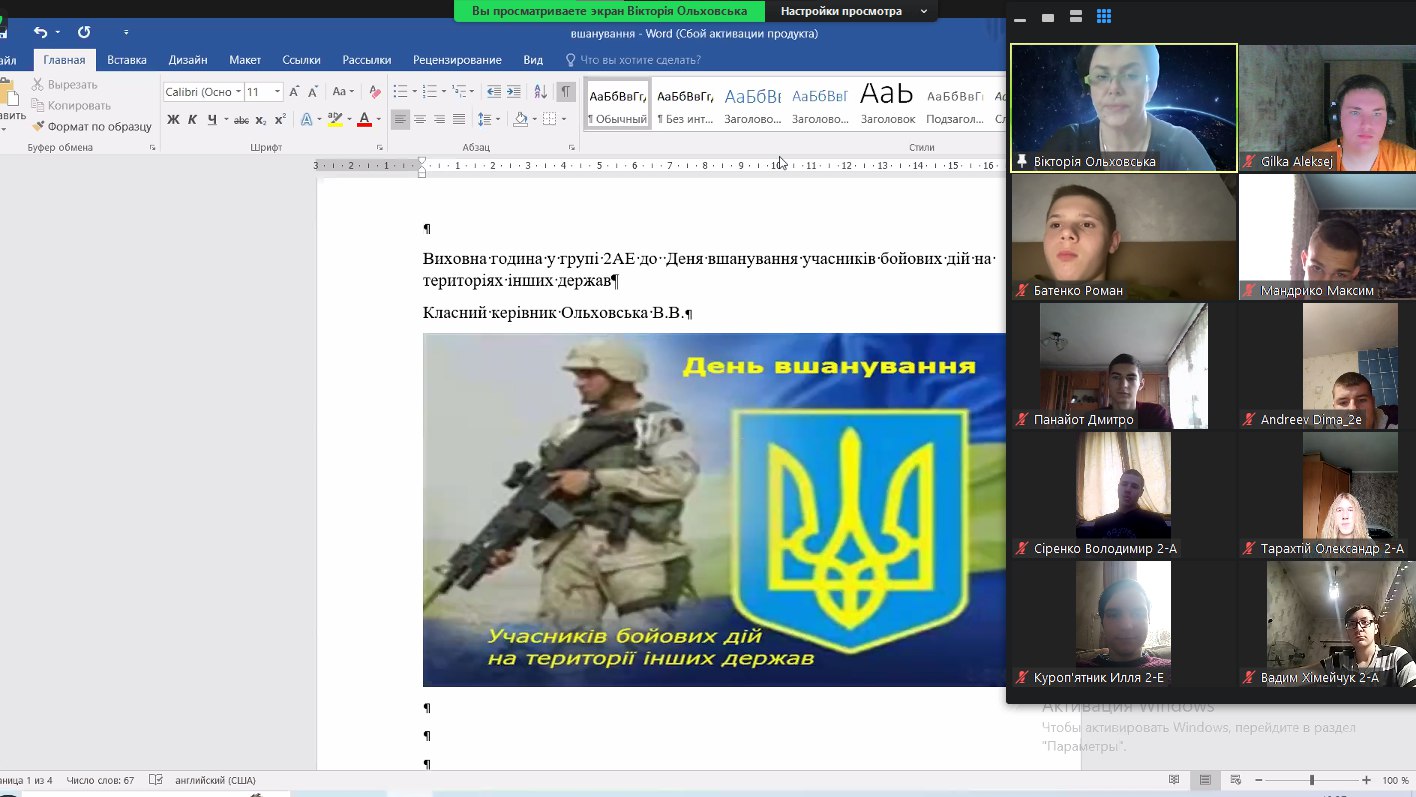Cut selection with the Вырезать button
This screenshot has width=1416, height=797.
(65, 85)
